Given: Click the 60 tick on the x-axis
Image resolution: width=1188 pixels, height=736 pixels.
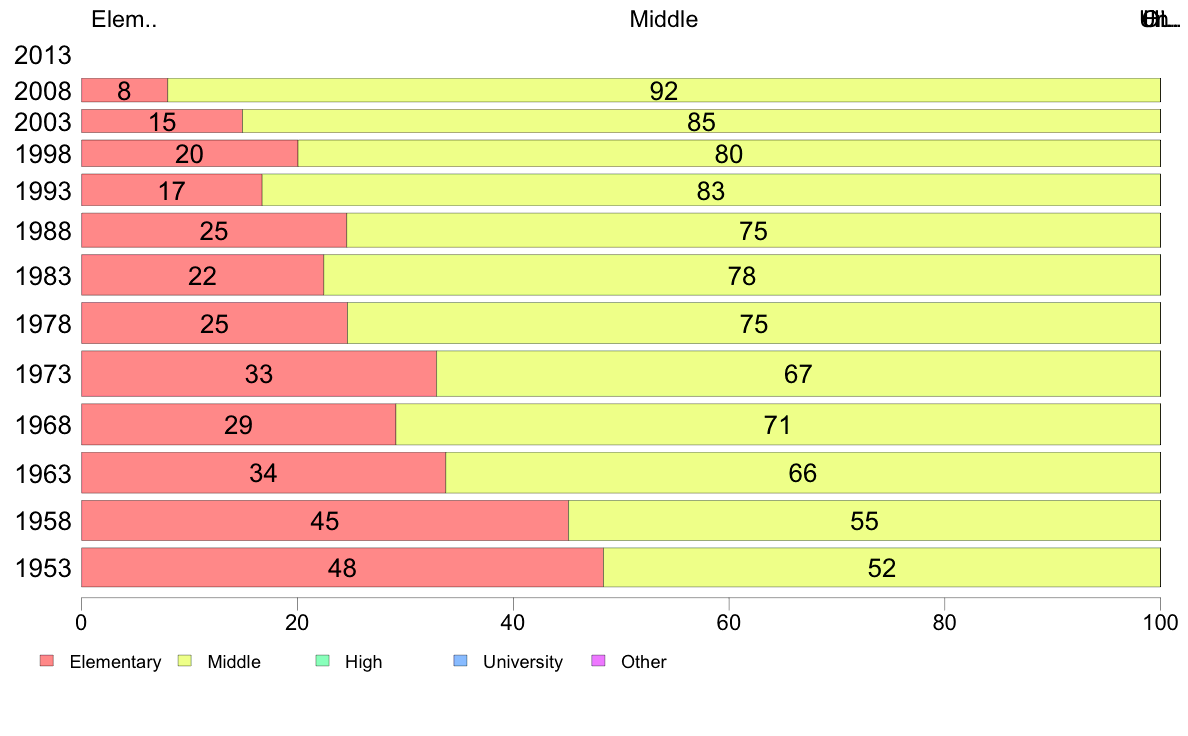Looking at the screenshot, I should [729, 622].
